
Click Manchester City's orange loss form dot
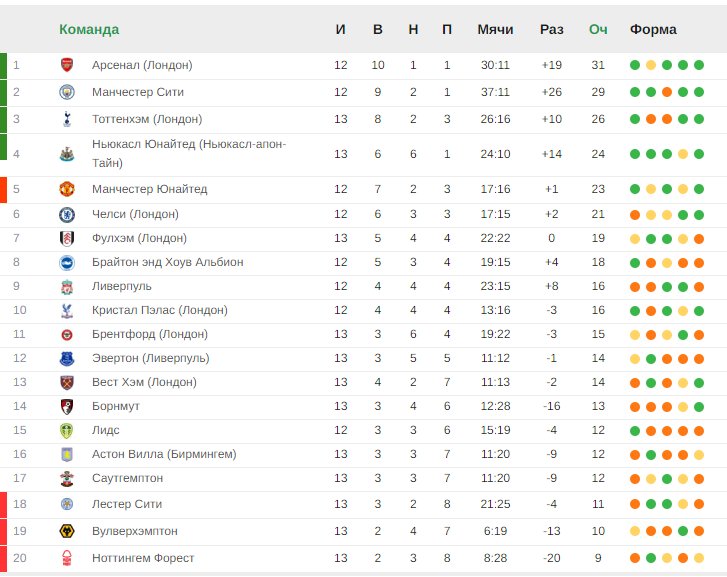pyautogui.click(x=667, y=92)
